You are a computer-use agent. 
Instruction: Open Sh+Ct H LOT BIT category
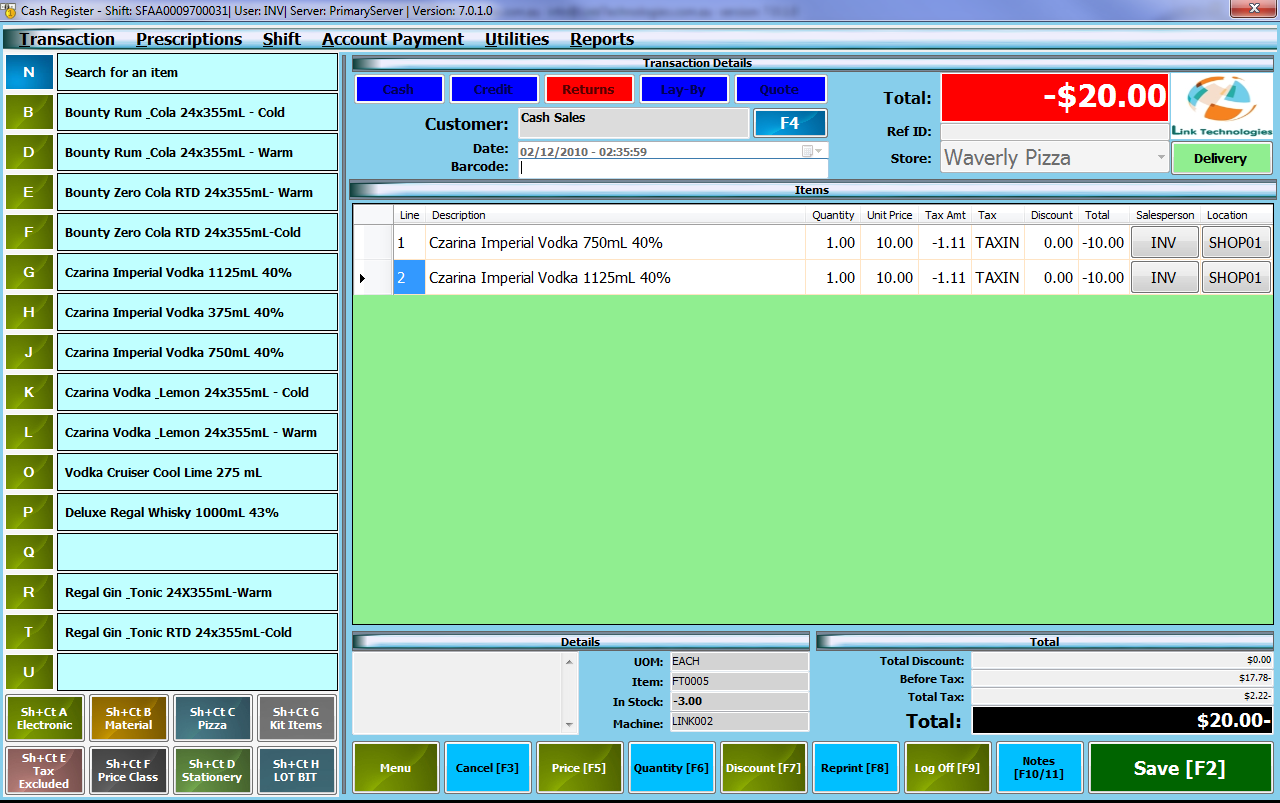click(296, 770)
